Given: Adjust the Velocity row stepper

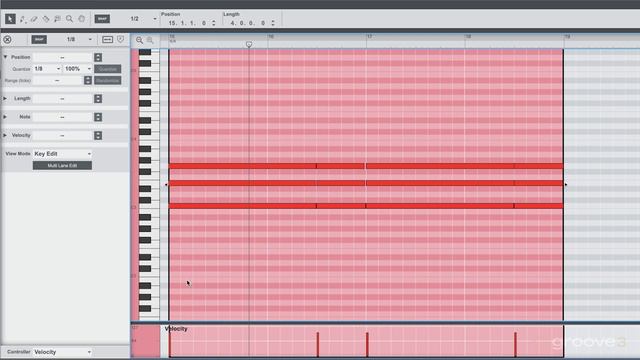Looking at the screenshot, I should pos(98,136).
